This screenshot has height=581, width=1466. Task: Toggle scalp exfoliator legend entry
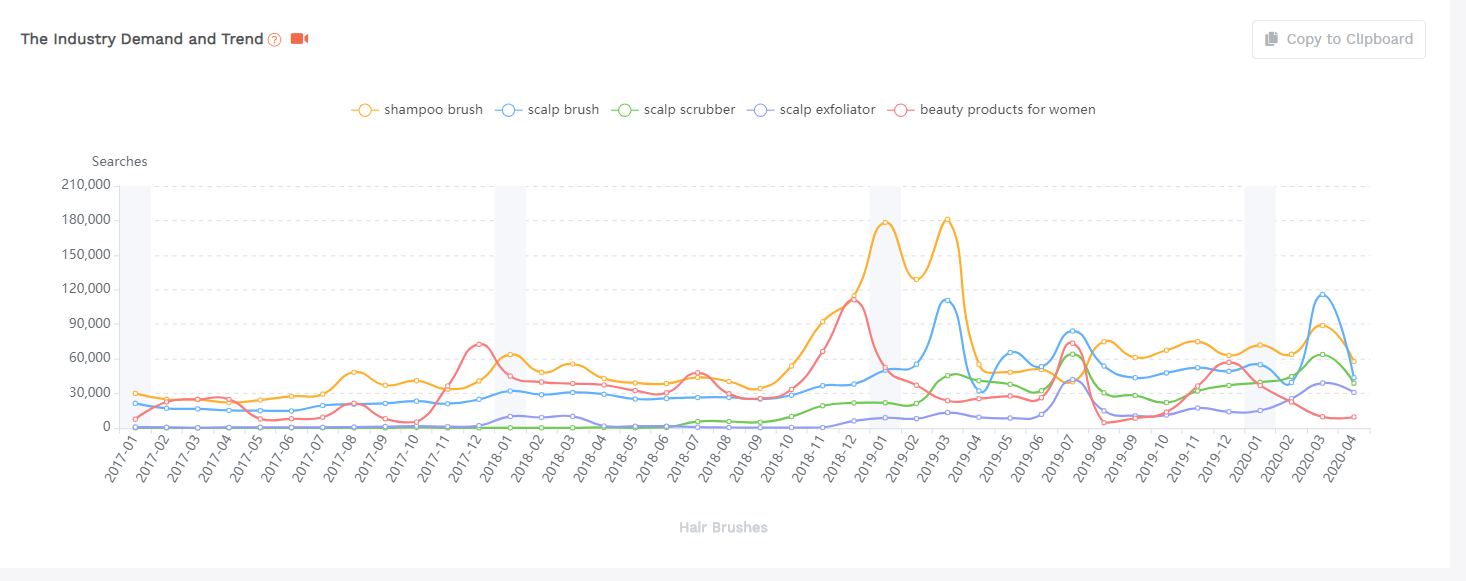(827, 110)
